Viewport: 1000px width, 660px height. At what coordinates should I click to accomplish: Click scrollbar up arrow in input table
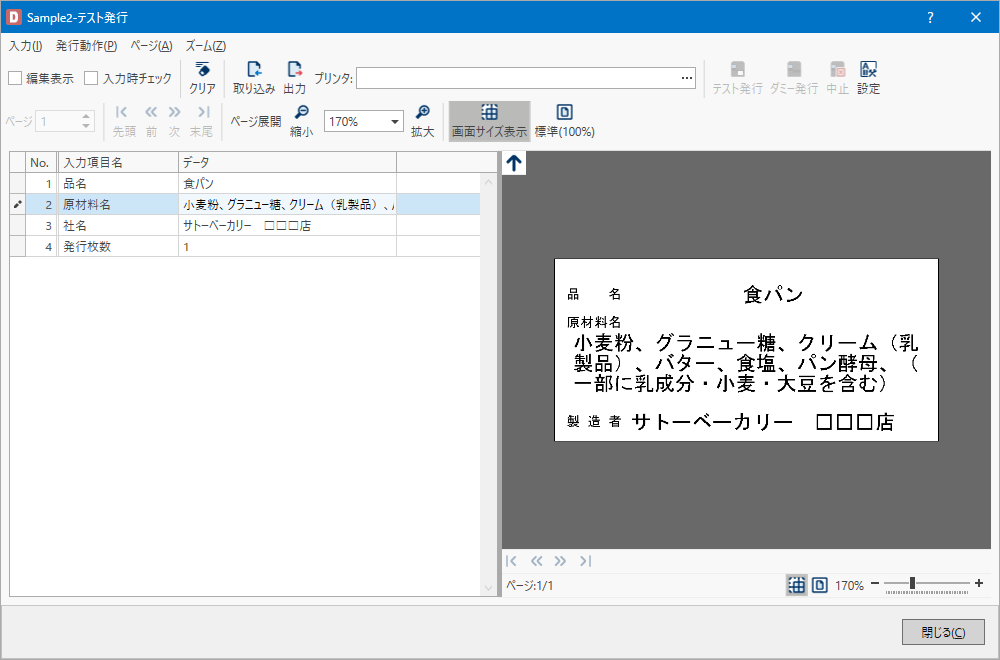pos(489,182)
